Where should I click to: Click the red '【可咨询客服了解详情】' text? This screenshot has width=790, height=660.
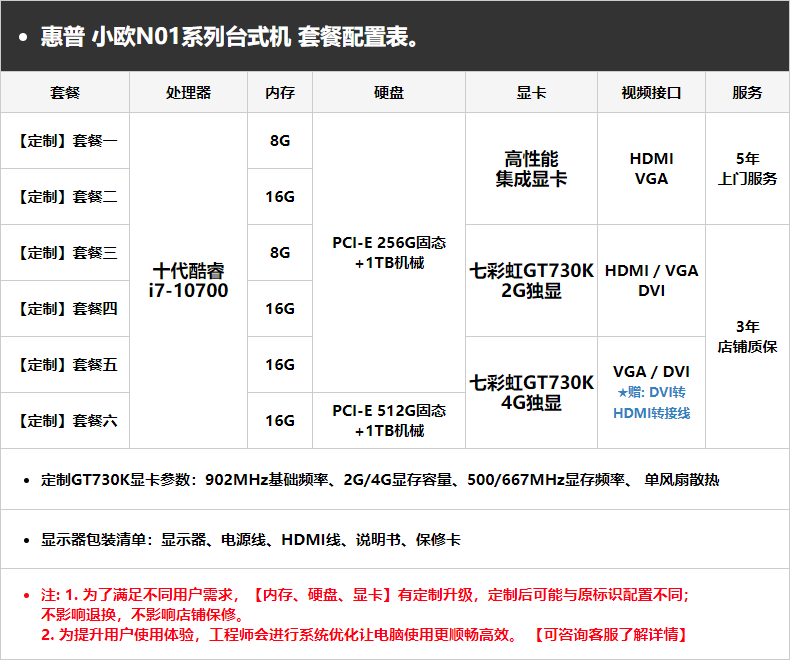(x=611, y=634)
